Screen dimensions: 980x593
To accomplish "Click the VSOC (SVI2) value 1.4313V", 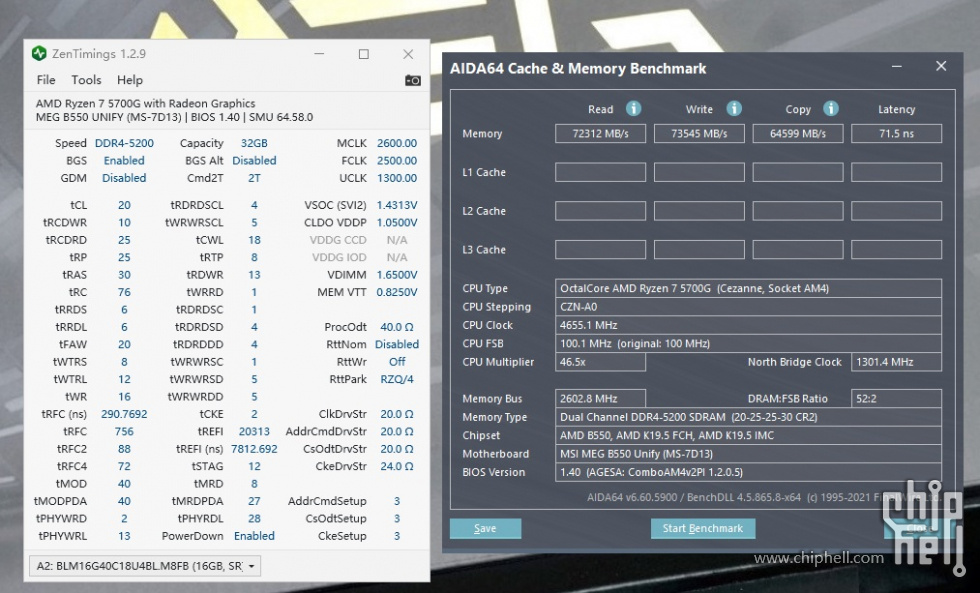I will tap(397, 205).
